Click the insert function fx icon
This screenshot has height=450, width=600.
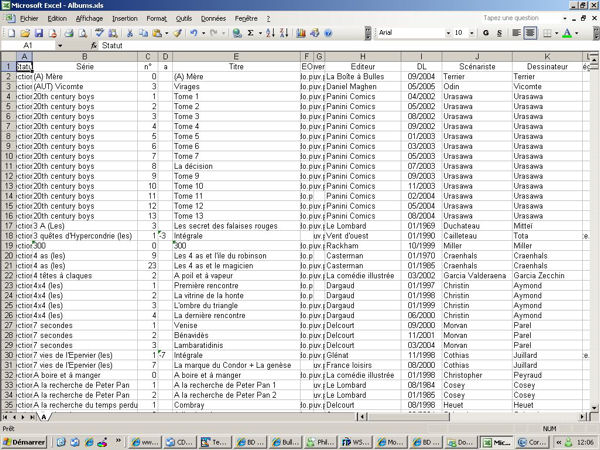[x=94, y=46]
